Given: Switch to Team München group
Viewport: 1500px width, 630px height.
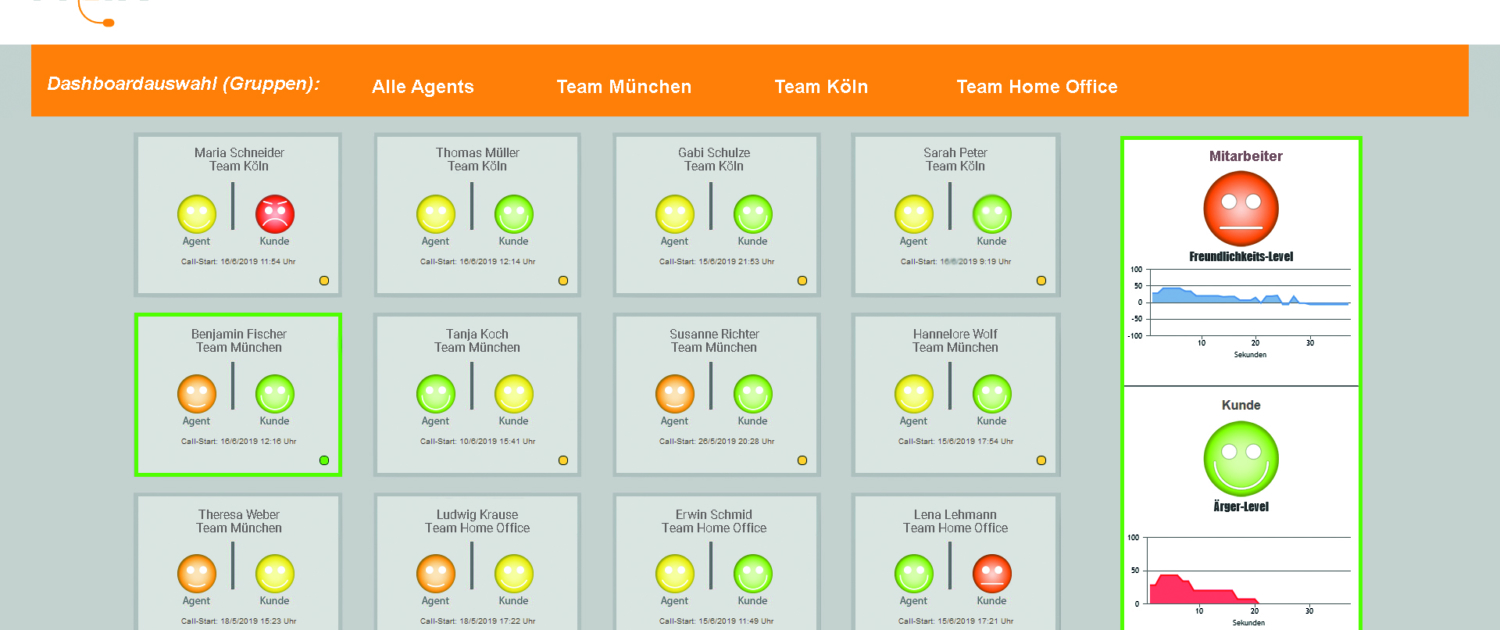Looking at the screenshot, I should 623,87.
